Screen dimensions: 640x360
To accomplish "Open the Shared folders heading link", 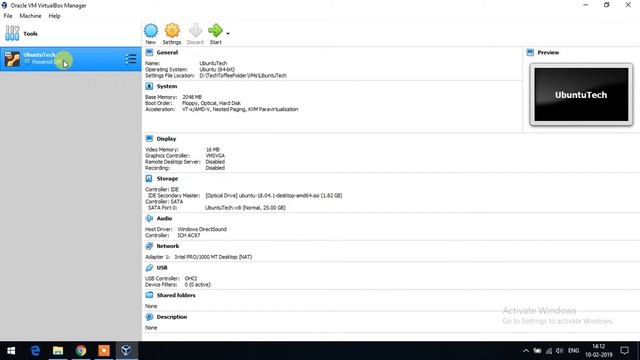I will (x=176, y=296).
